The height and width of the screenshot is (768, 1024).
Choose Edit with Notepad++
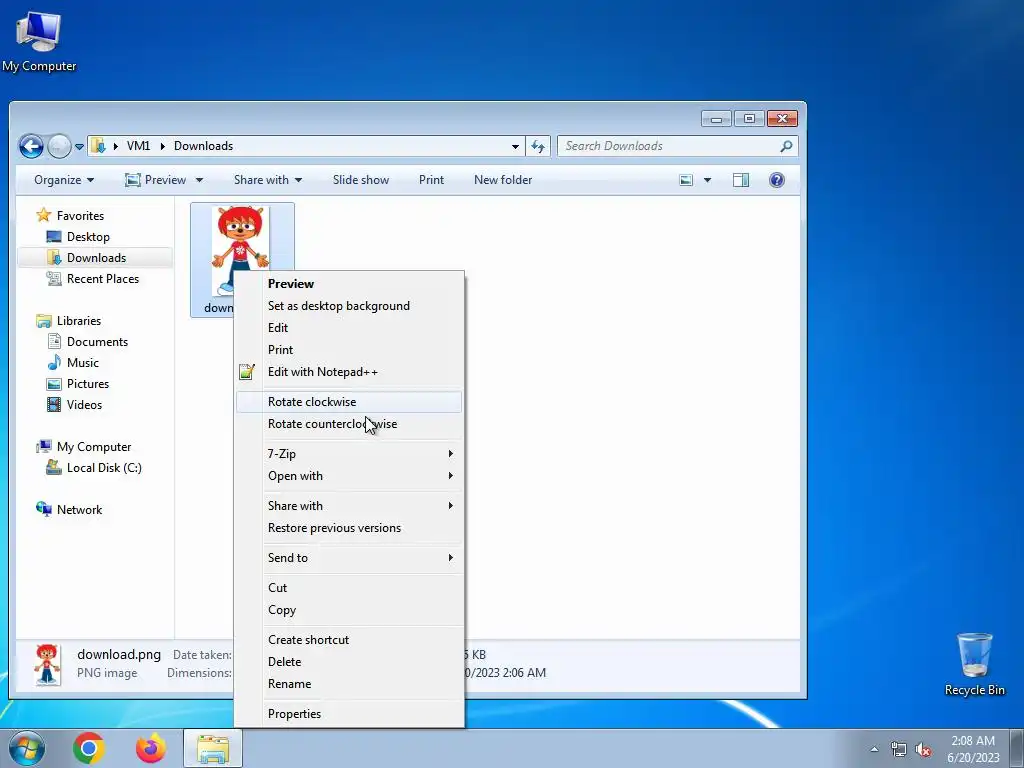click(x=349, y=372)
